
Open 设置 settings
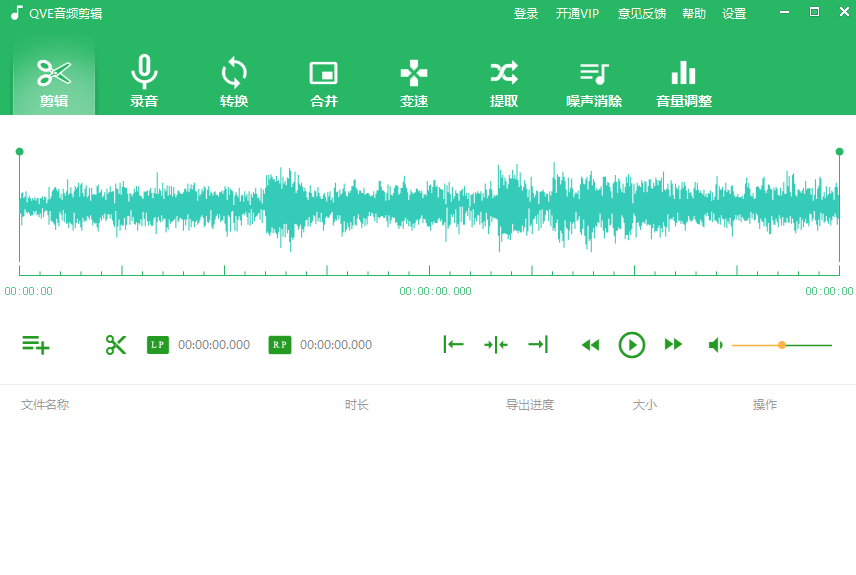click(x=734, y=14)
